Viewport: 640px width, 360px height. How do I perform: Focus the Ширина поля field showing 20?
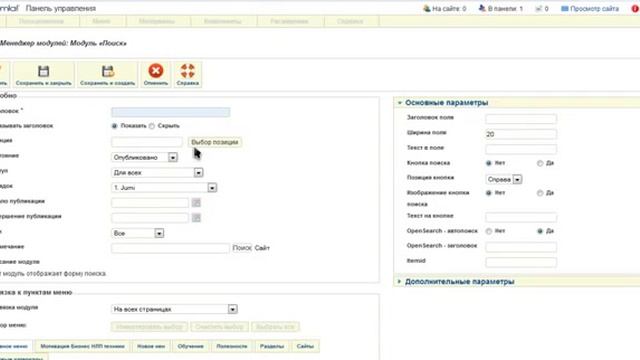point(521,134)
